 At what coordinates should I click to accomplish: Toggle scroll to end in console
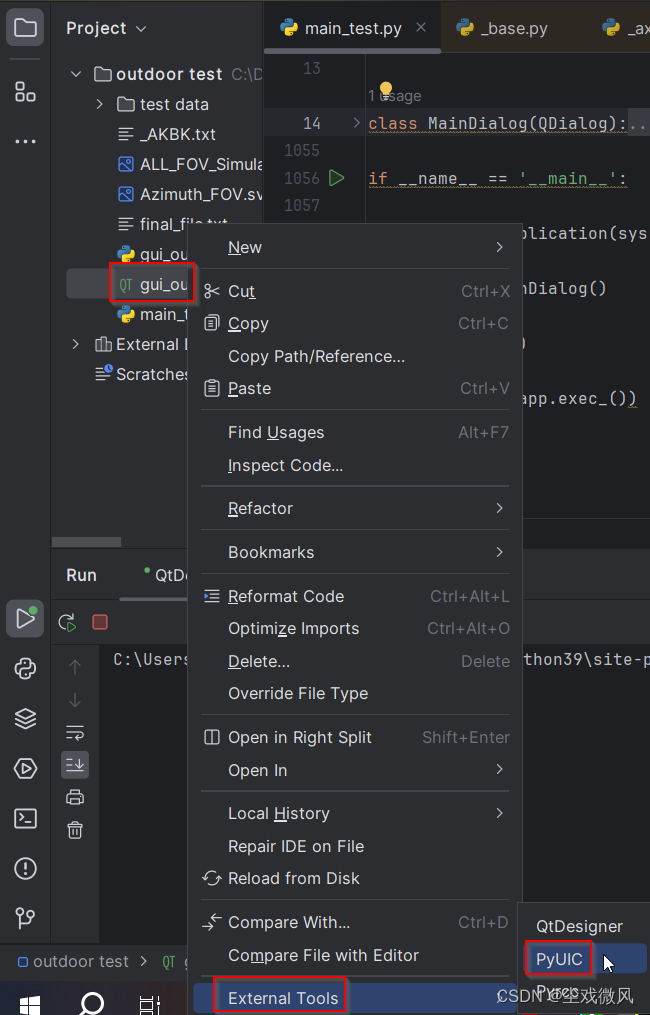coord(74,764)
